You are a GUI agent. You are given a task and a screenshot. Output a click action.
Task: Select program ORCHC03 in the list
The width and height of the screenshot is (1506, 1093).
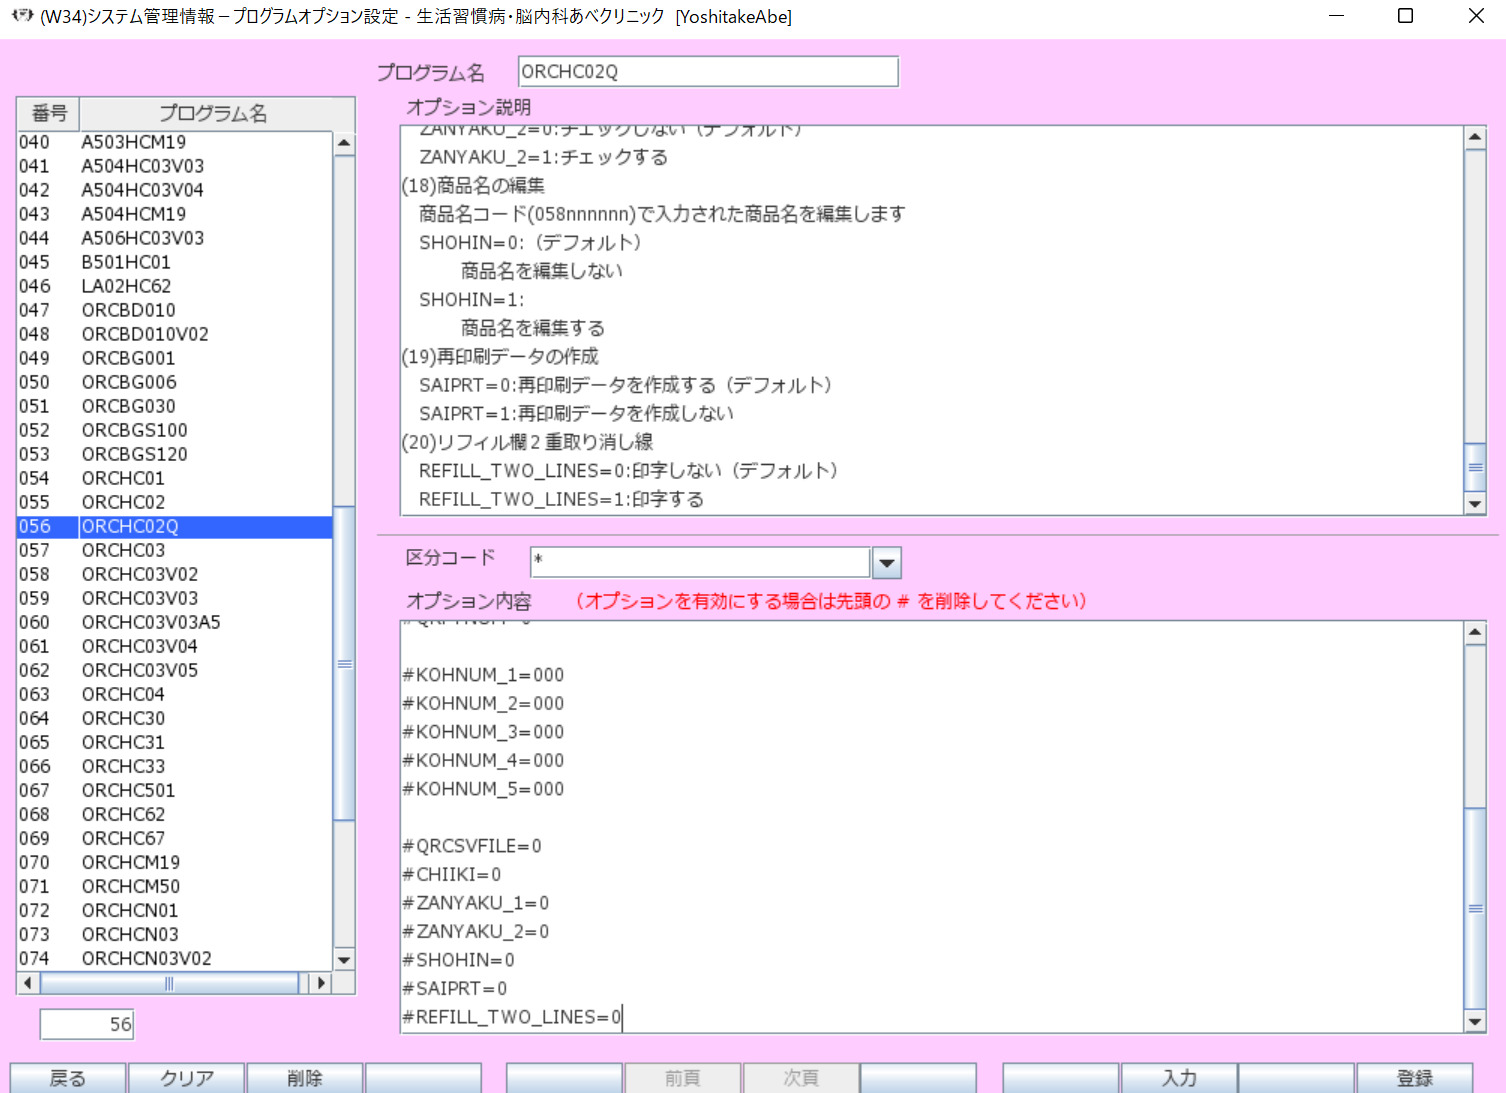[x=123, y=550]
